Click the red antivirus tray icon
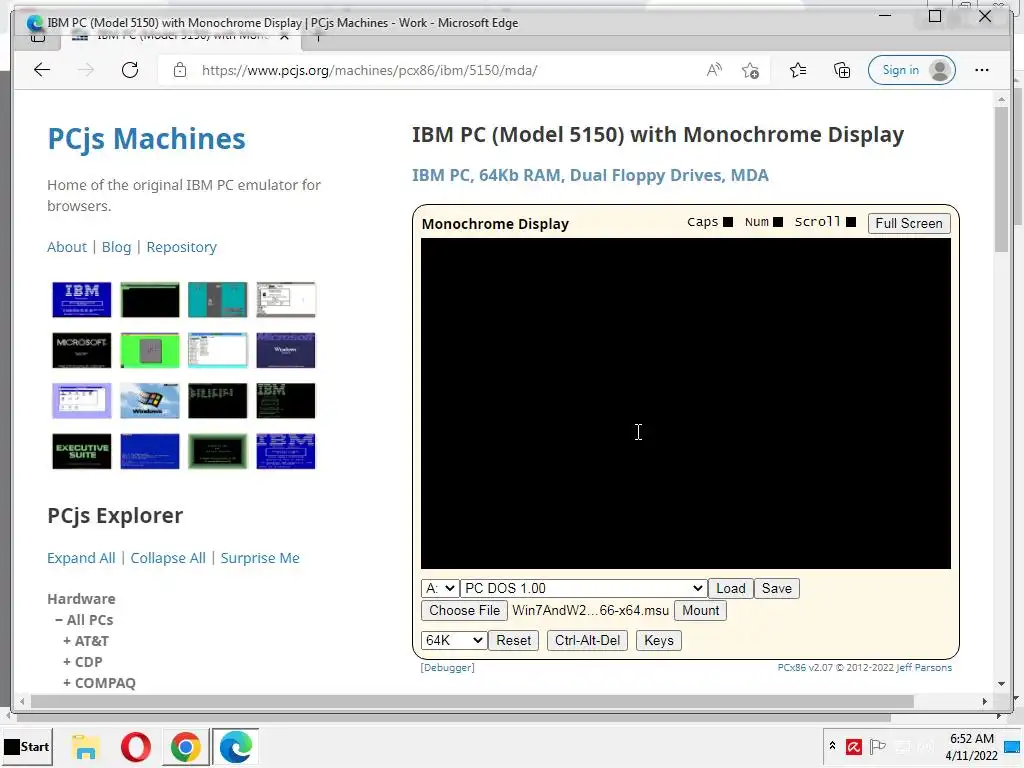Viewport: 1024px width, 768px height. click(x=854, y=746)
